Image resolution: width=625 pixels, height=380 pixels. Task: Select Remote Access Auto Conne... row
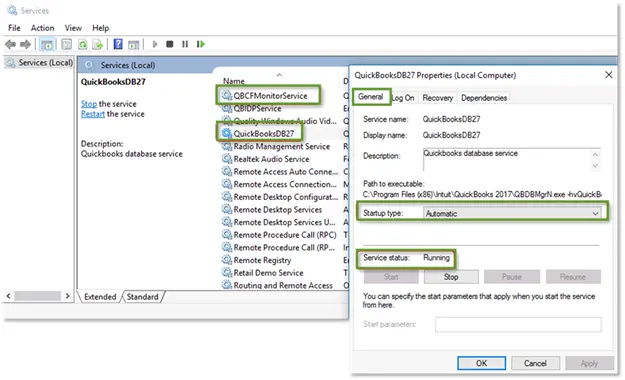(285, 172)
